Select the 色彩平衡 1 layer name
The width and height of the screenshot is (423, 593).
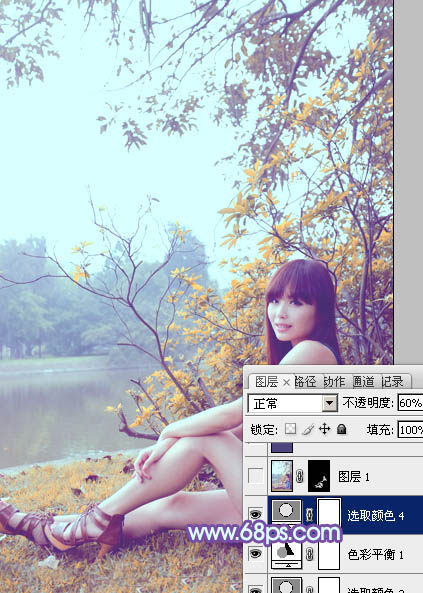coord(375,555)
